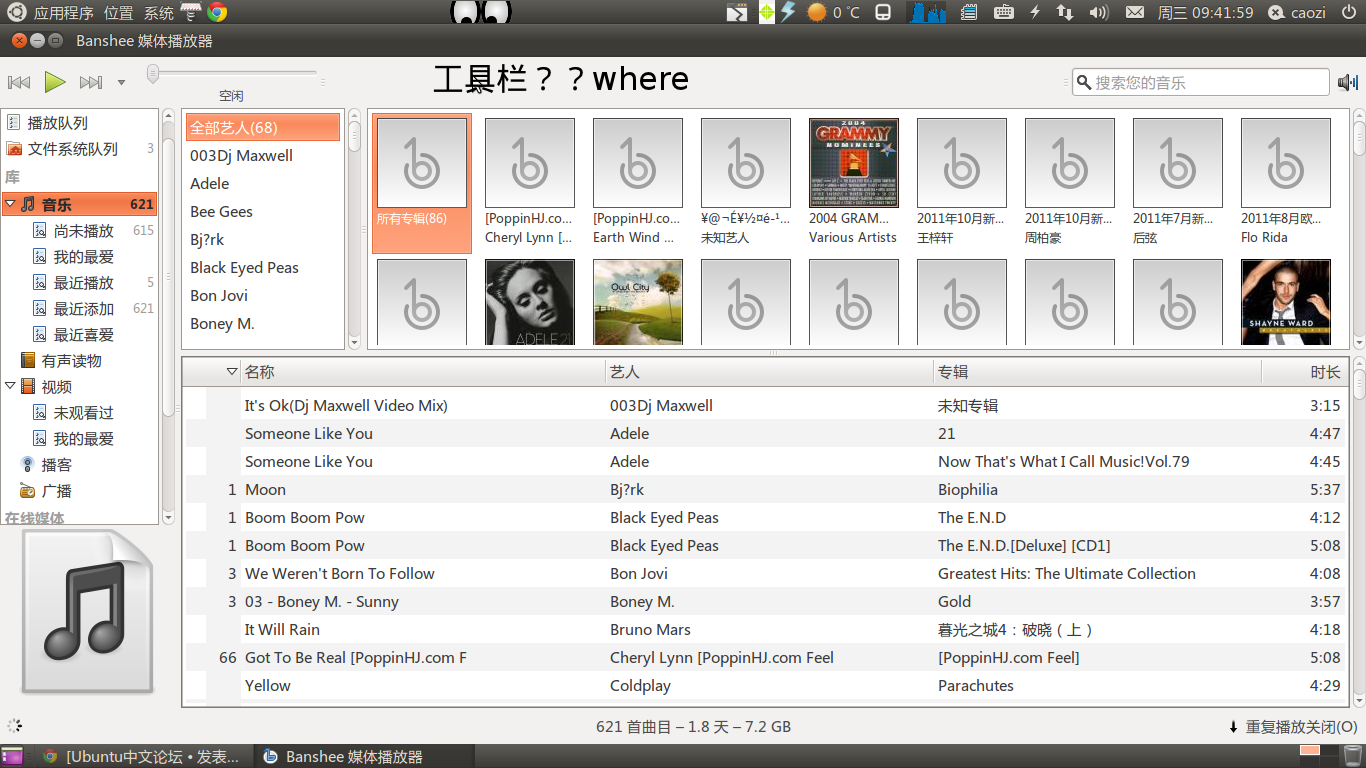Switch to Ubuntu中文论坛 Chrome taskbar window
This screenshot has height=768, width=1366.
point(142,757)
